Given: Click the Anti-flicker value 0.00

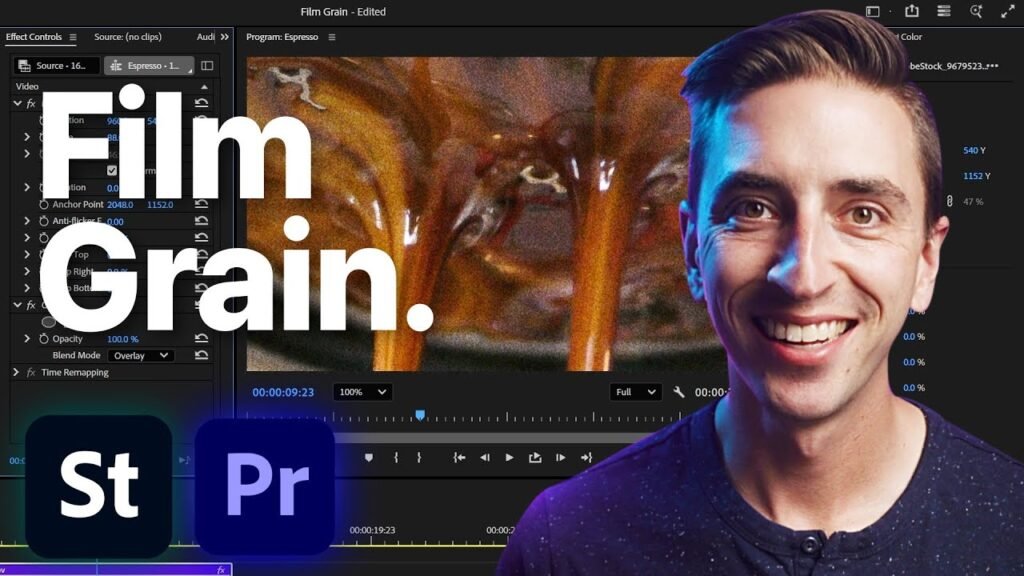Looking at the screenshot, I should [115, 221].
